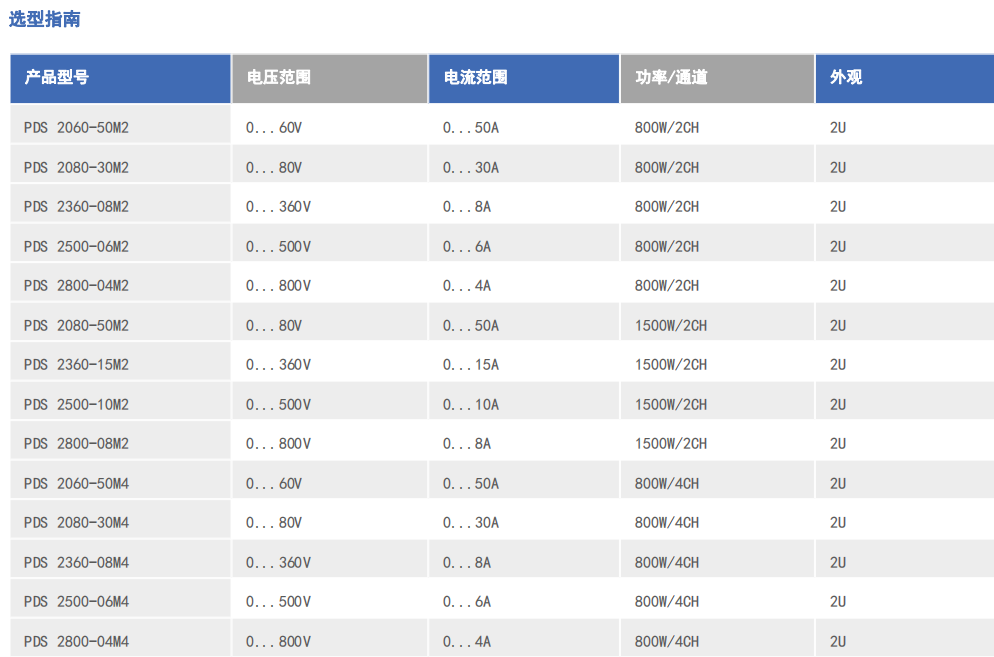Click the 电流范围 column header
This screenshot has width=994, height=657.
(524, 79)
